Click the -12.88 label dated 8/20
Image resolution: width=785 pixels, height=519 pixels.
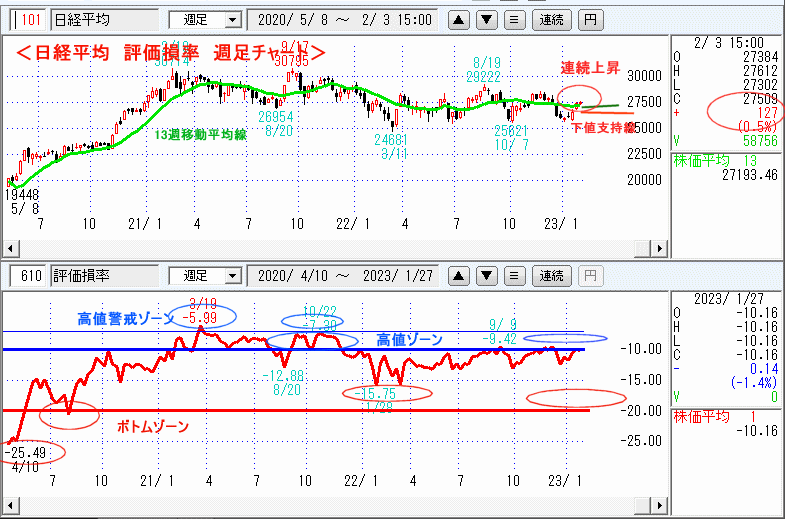tap(283, 376)
